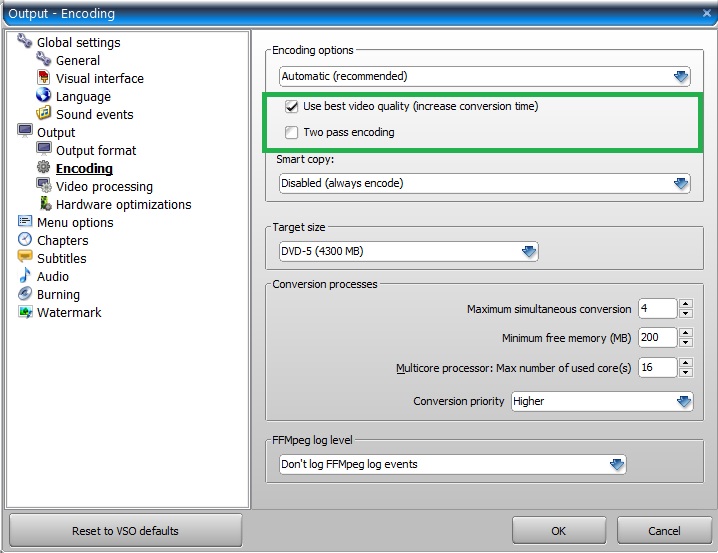Click the Chapters clock icon

25,239
